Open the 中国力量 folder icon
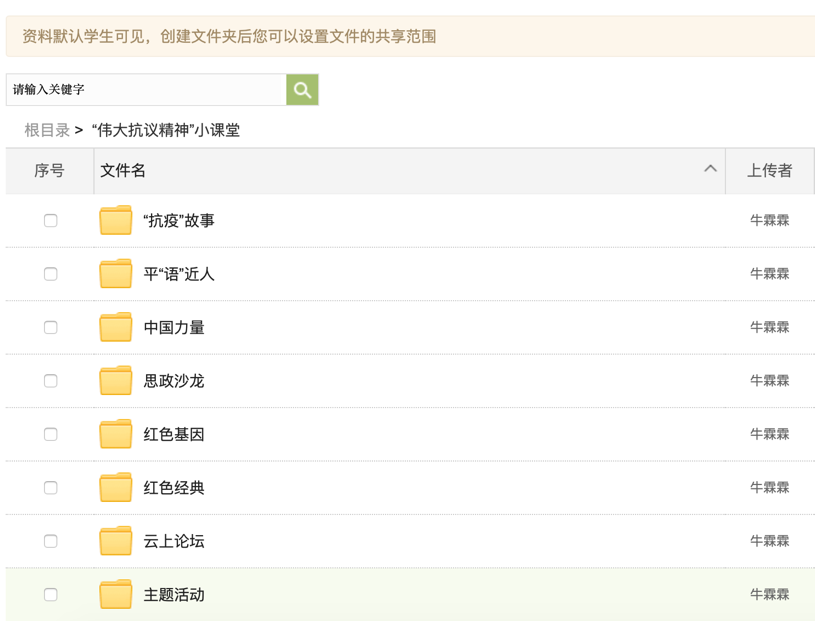This screenshot has height=621, width=815. click(x=116, y=327)
